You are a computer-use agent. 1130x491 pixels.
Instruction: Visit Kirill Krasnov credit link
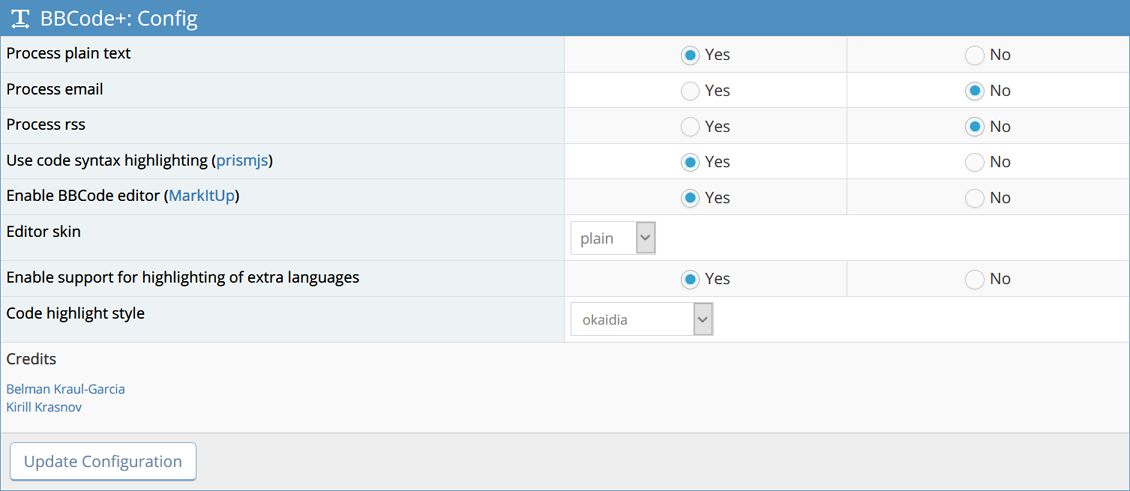coord(44,407)
